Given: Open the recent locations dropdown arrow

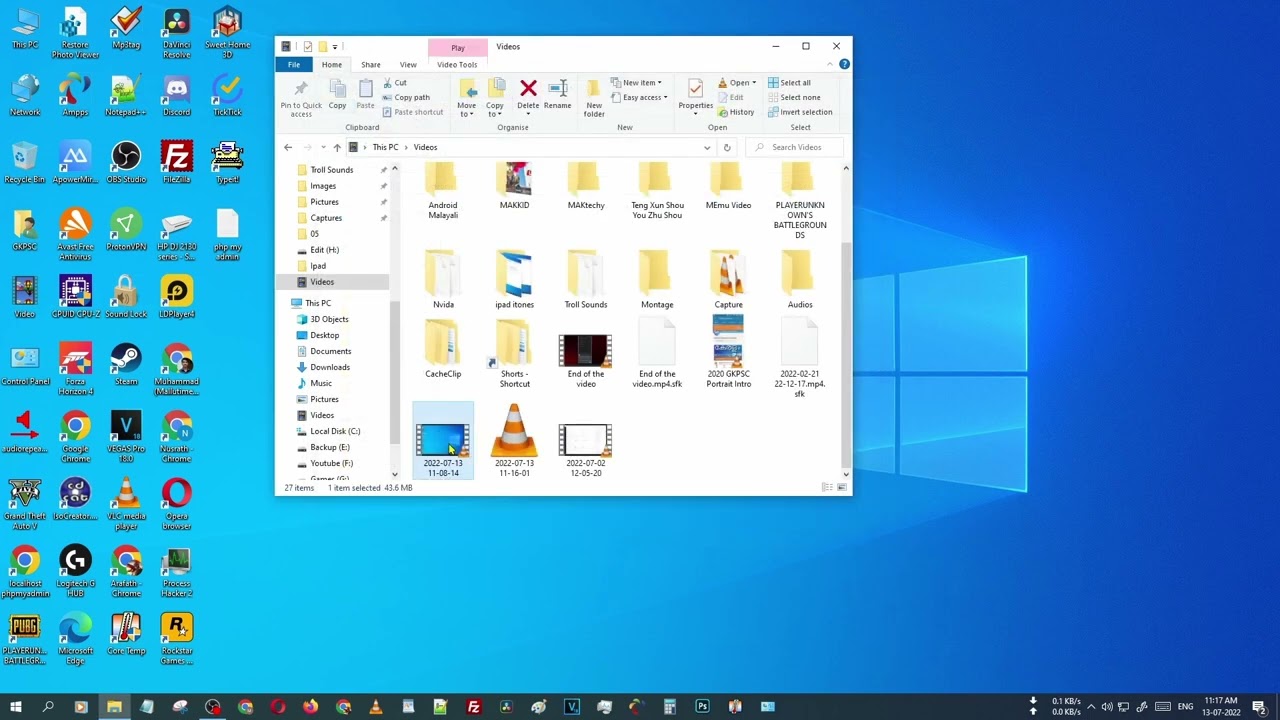Looking at the screenshot, I should click(x=323, y=147).
